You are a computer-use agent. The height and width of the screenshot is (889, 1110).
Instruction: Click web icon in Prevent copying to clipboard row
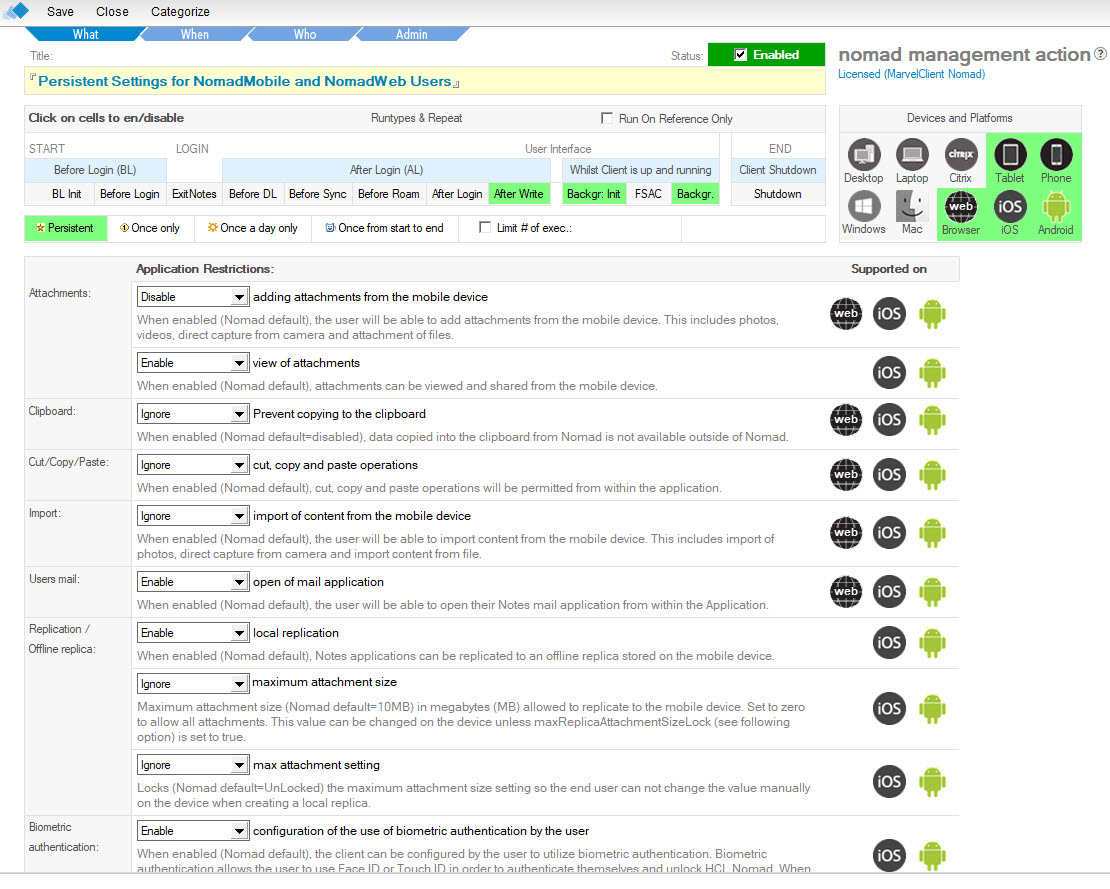pos(846,420)
